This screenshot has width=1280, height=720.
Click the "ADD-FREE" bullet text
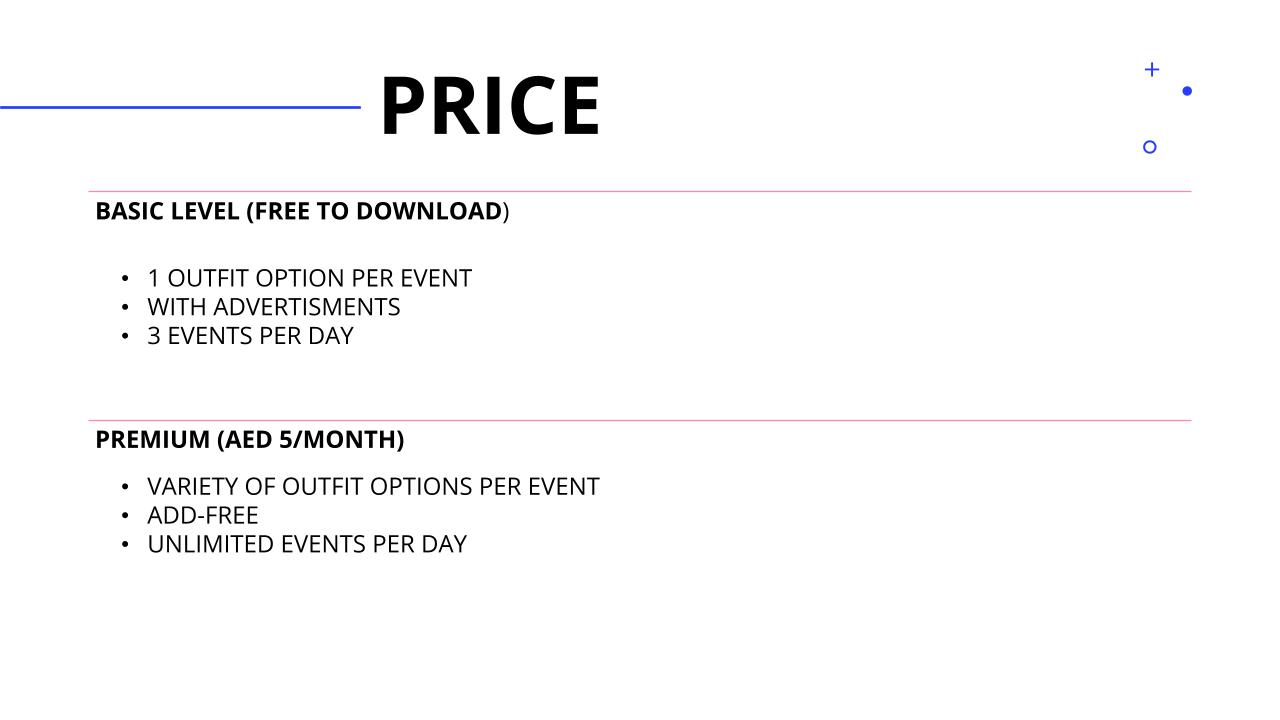tap(202, 516)
